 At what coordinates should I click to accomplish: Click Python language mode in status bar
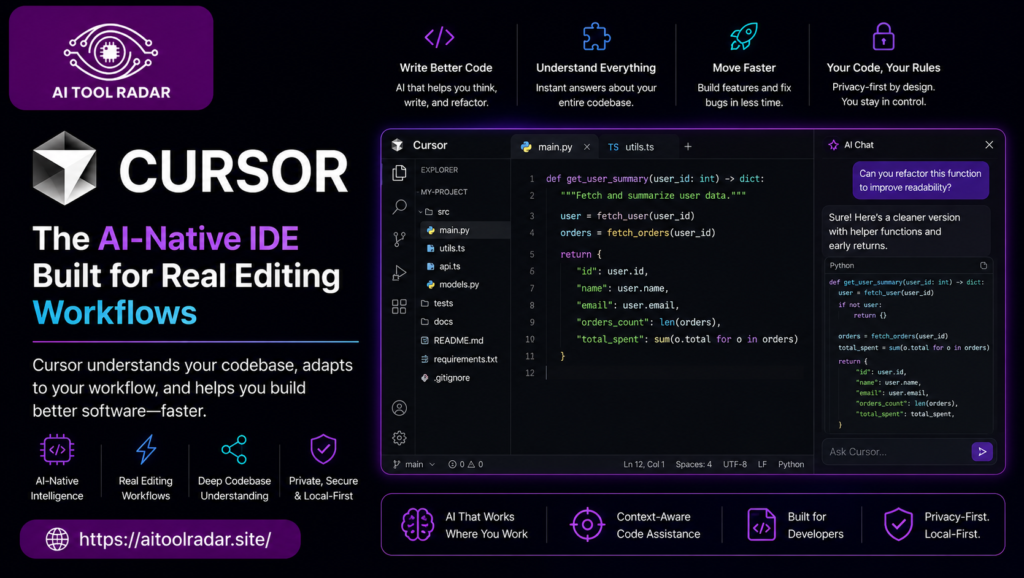tap(791, 464)
